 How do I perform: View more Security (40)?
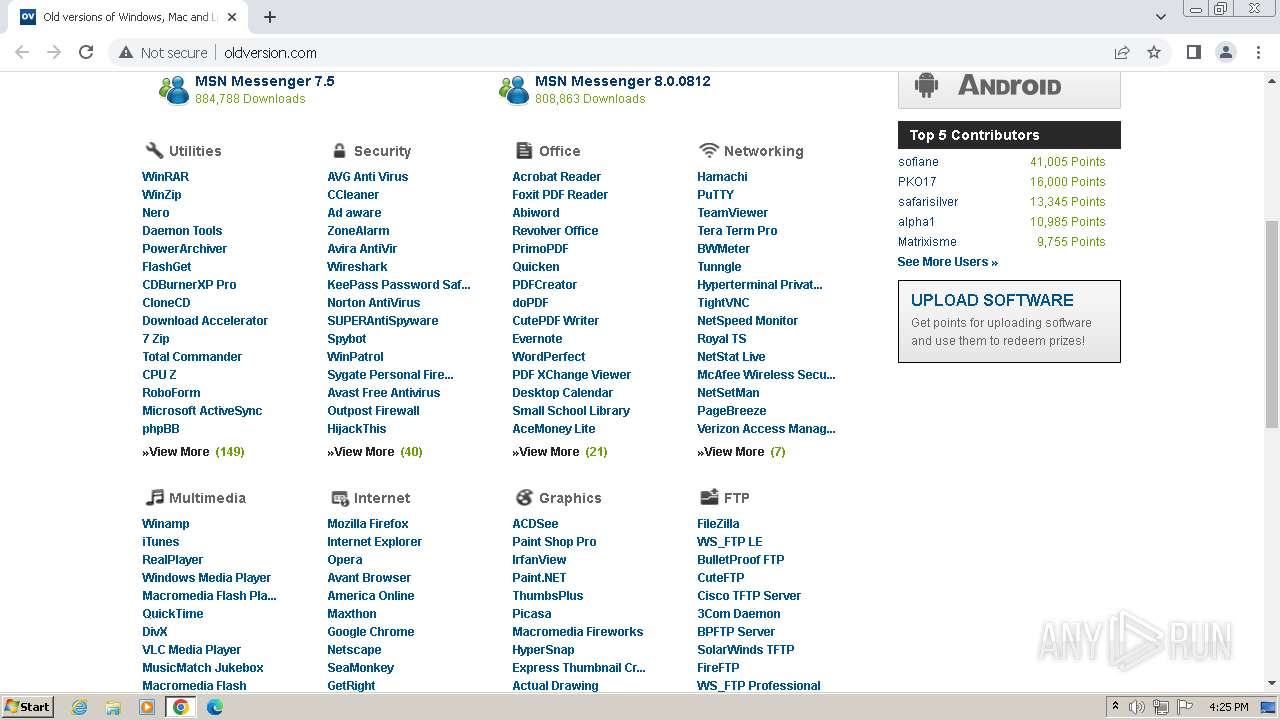click(x=375, y=452)
